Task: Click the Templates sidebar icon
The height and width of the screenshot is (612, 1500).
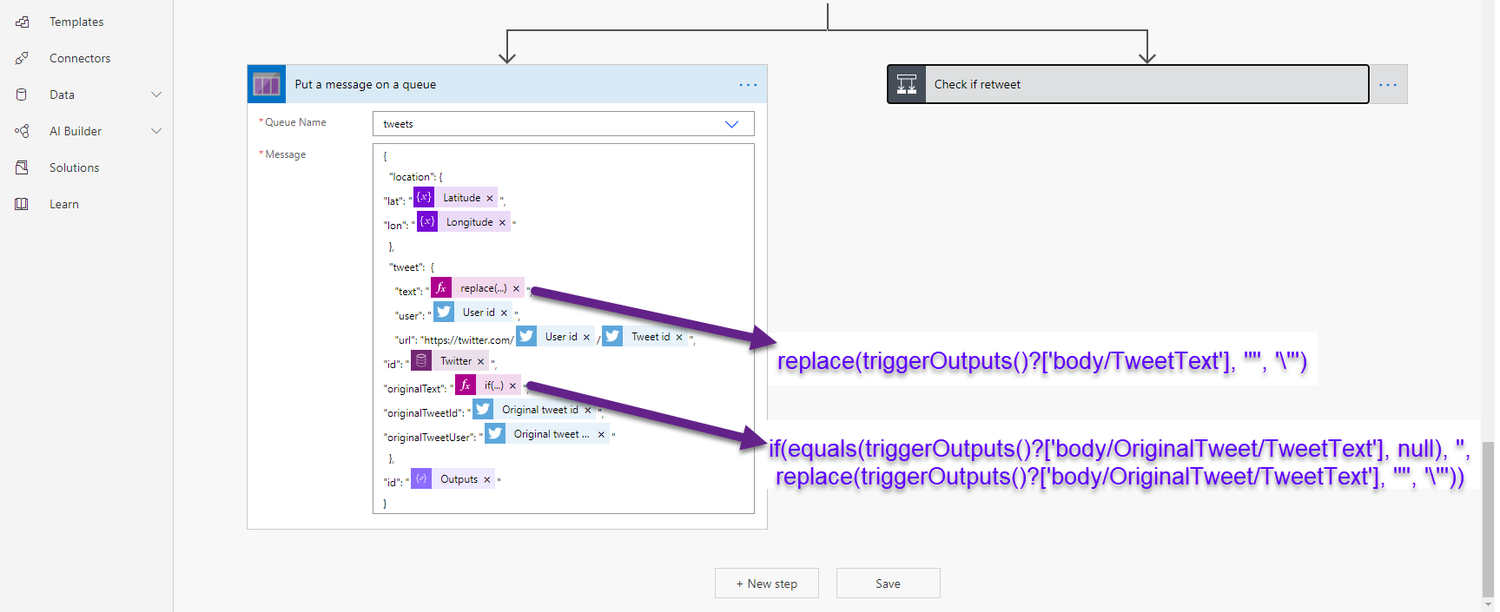Action: click(22, 22)
